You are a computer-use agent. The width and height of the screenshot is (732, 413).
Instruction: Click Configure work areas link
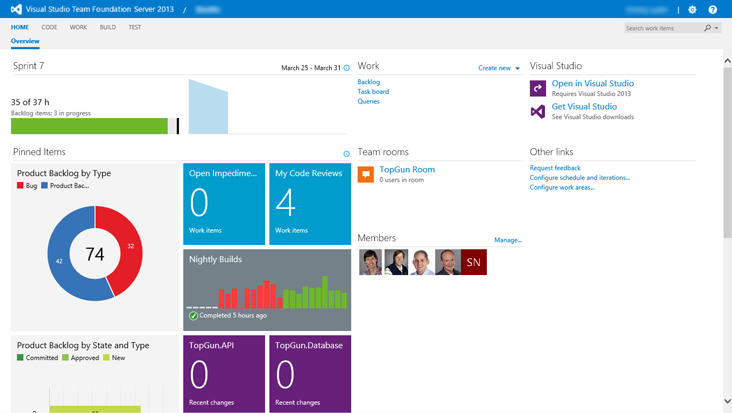click(x=562, y=187)
